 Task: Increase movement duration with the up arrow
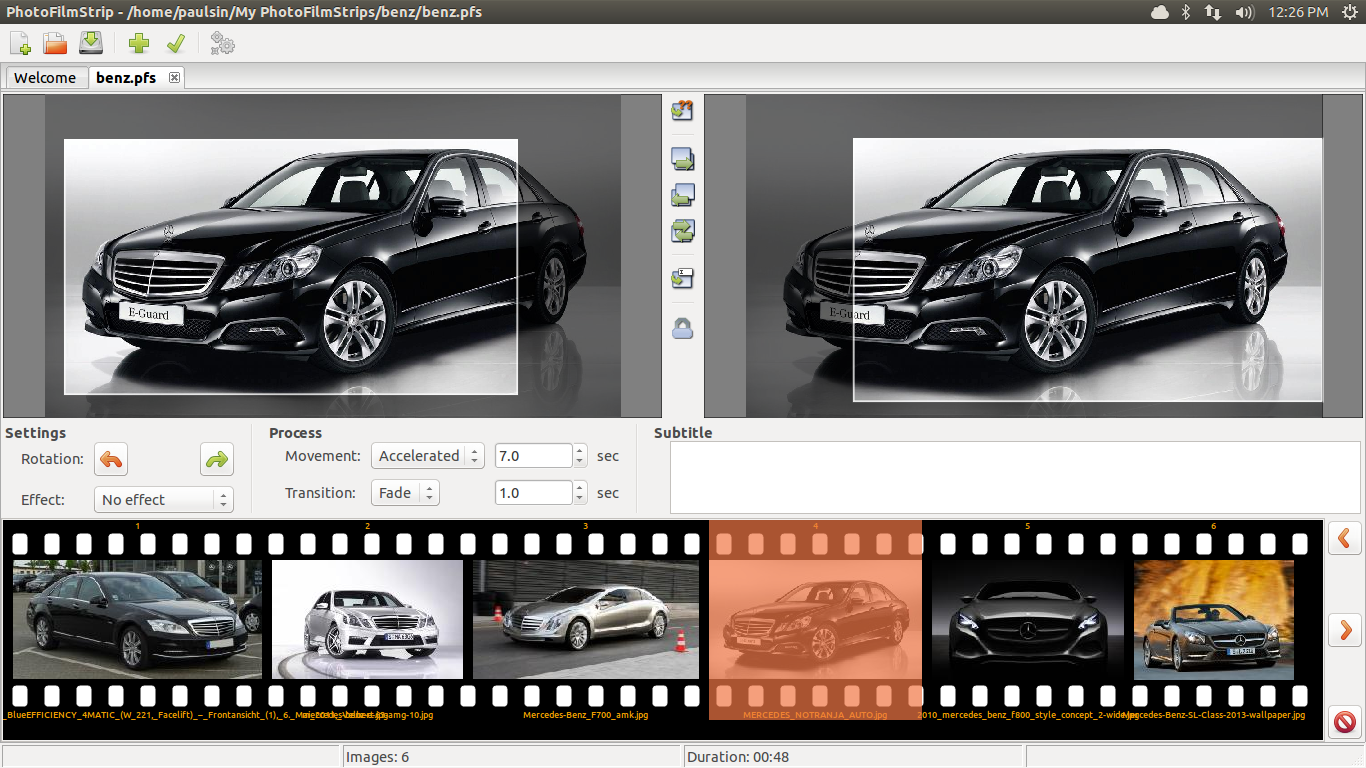(x=580, y=450)
